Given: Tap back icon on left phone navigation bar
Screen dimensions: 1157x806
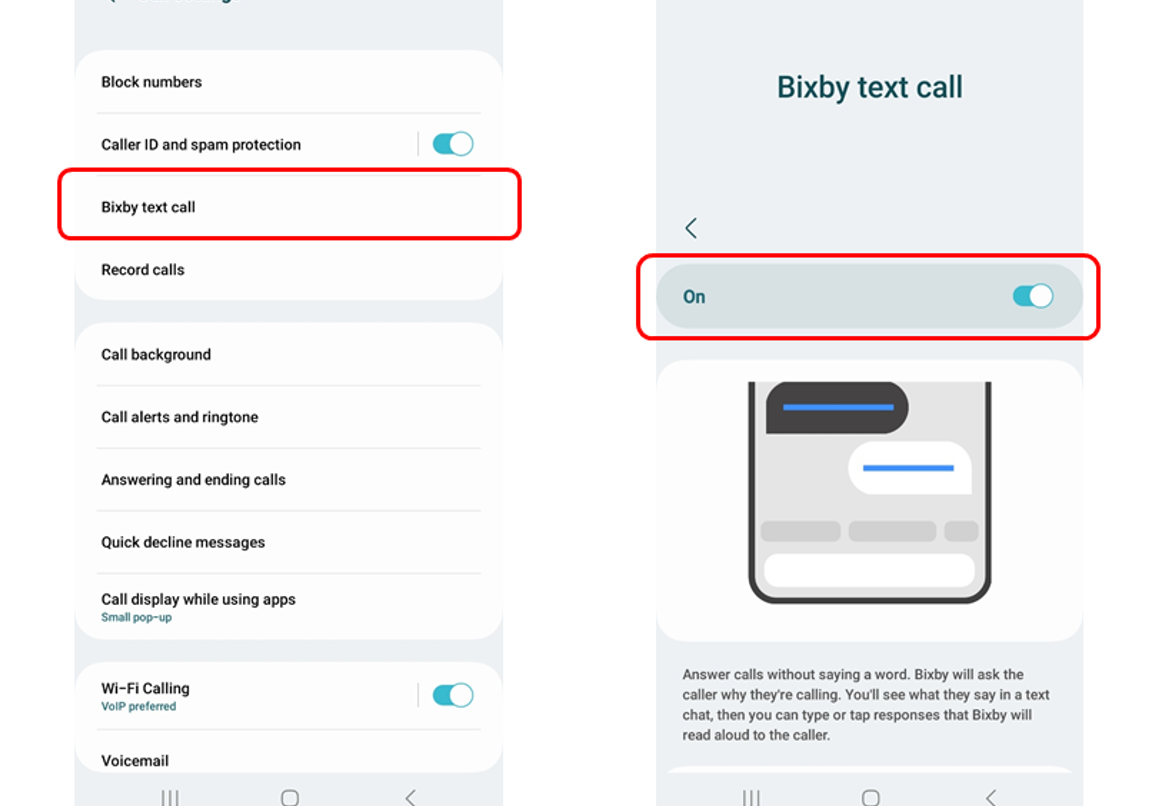Looking at the screenshot, I should coord(411,798).
